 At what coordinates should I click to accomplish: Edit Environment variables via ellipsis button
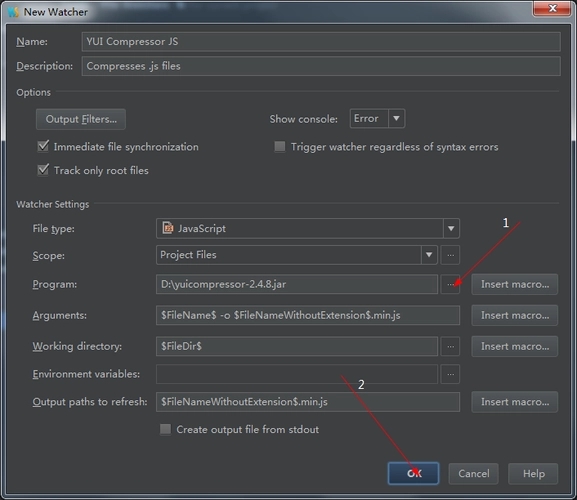pyautogui.click(x=450, y=374)
